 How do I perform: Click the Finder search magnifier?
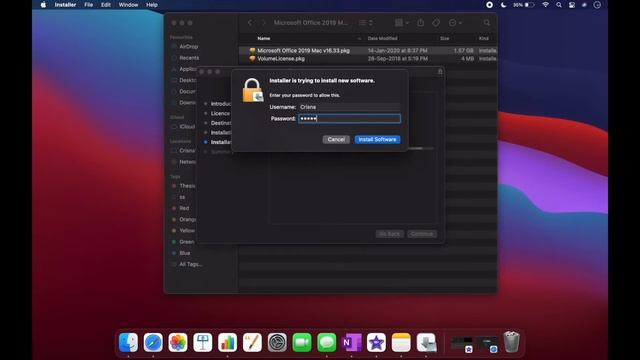(487, 23)
